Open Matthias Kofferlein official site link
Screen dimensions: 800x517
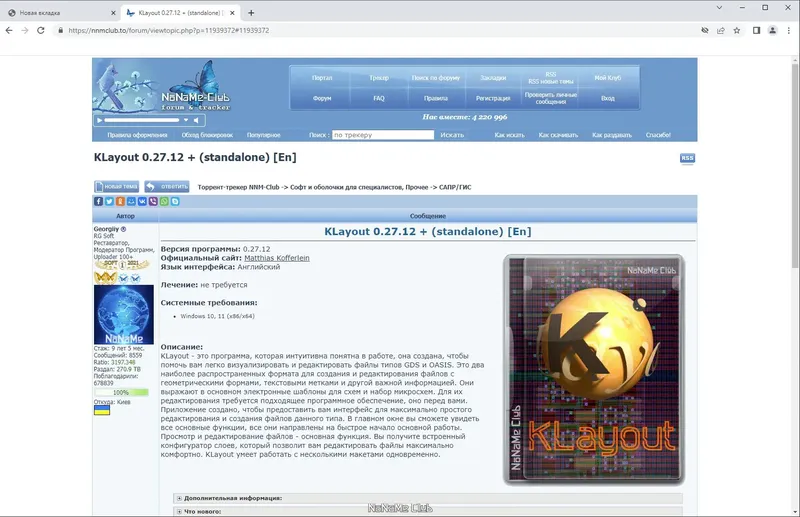pos(277,258)
